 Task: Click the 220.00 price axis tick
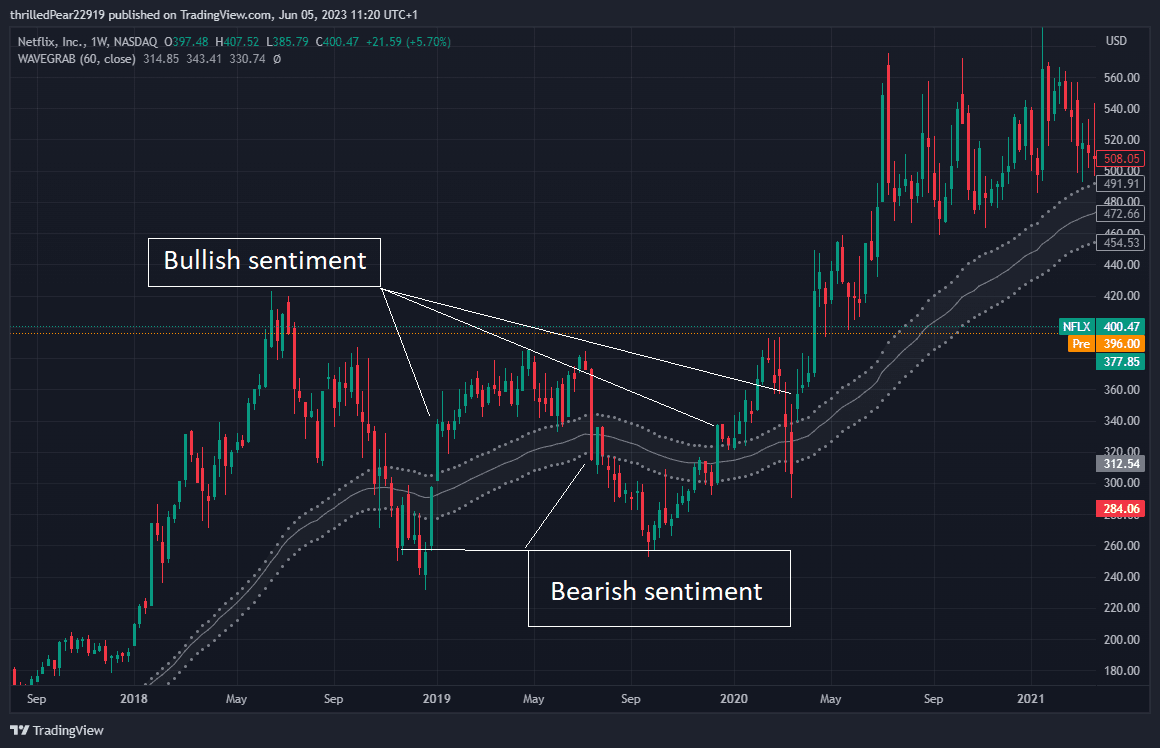tap(1122, 608)
